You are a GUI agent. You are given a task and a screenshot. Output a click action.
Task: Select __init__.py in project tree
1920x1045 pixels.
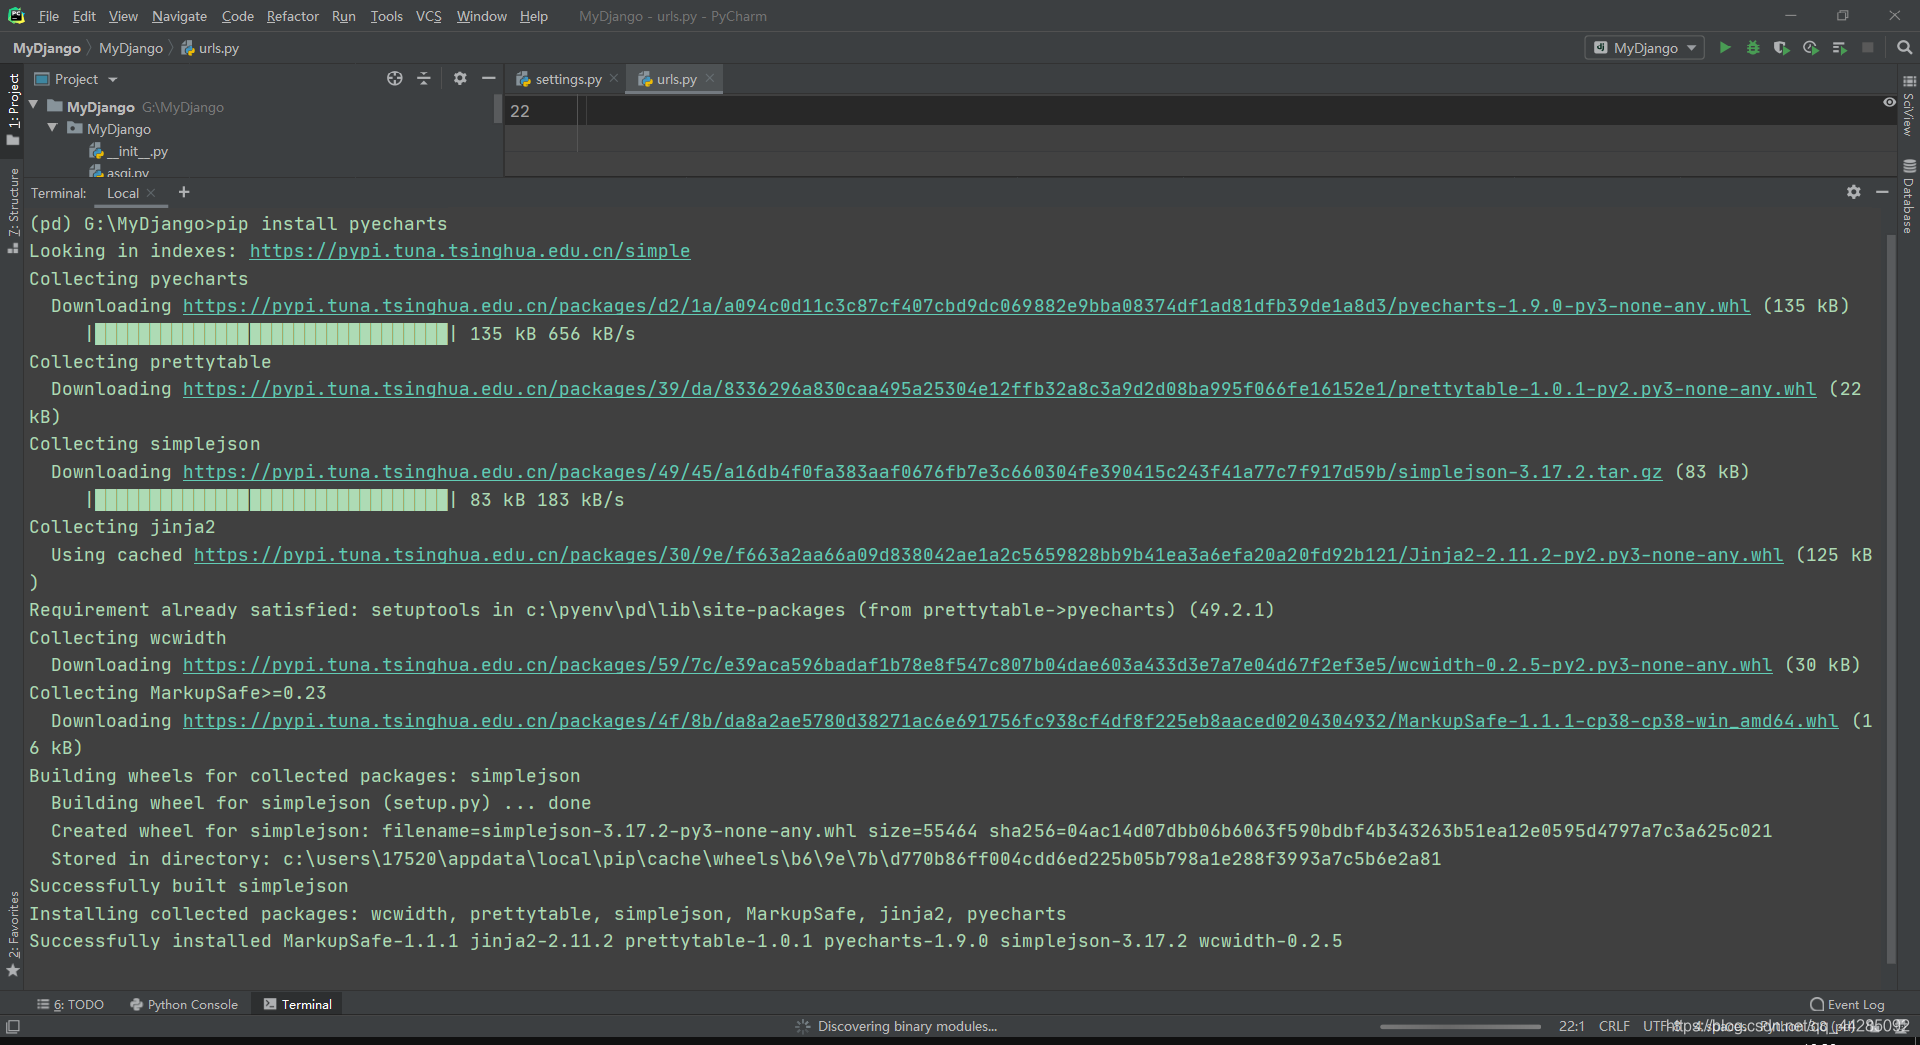pyautogui.click(x=128, y=151)
